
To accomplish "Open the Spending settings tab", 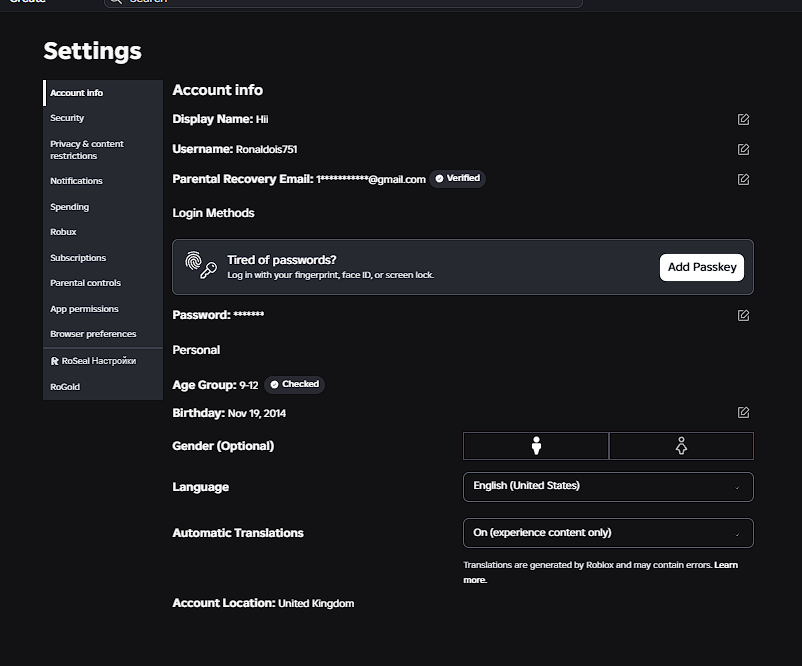I will click(x=103, y=207).
